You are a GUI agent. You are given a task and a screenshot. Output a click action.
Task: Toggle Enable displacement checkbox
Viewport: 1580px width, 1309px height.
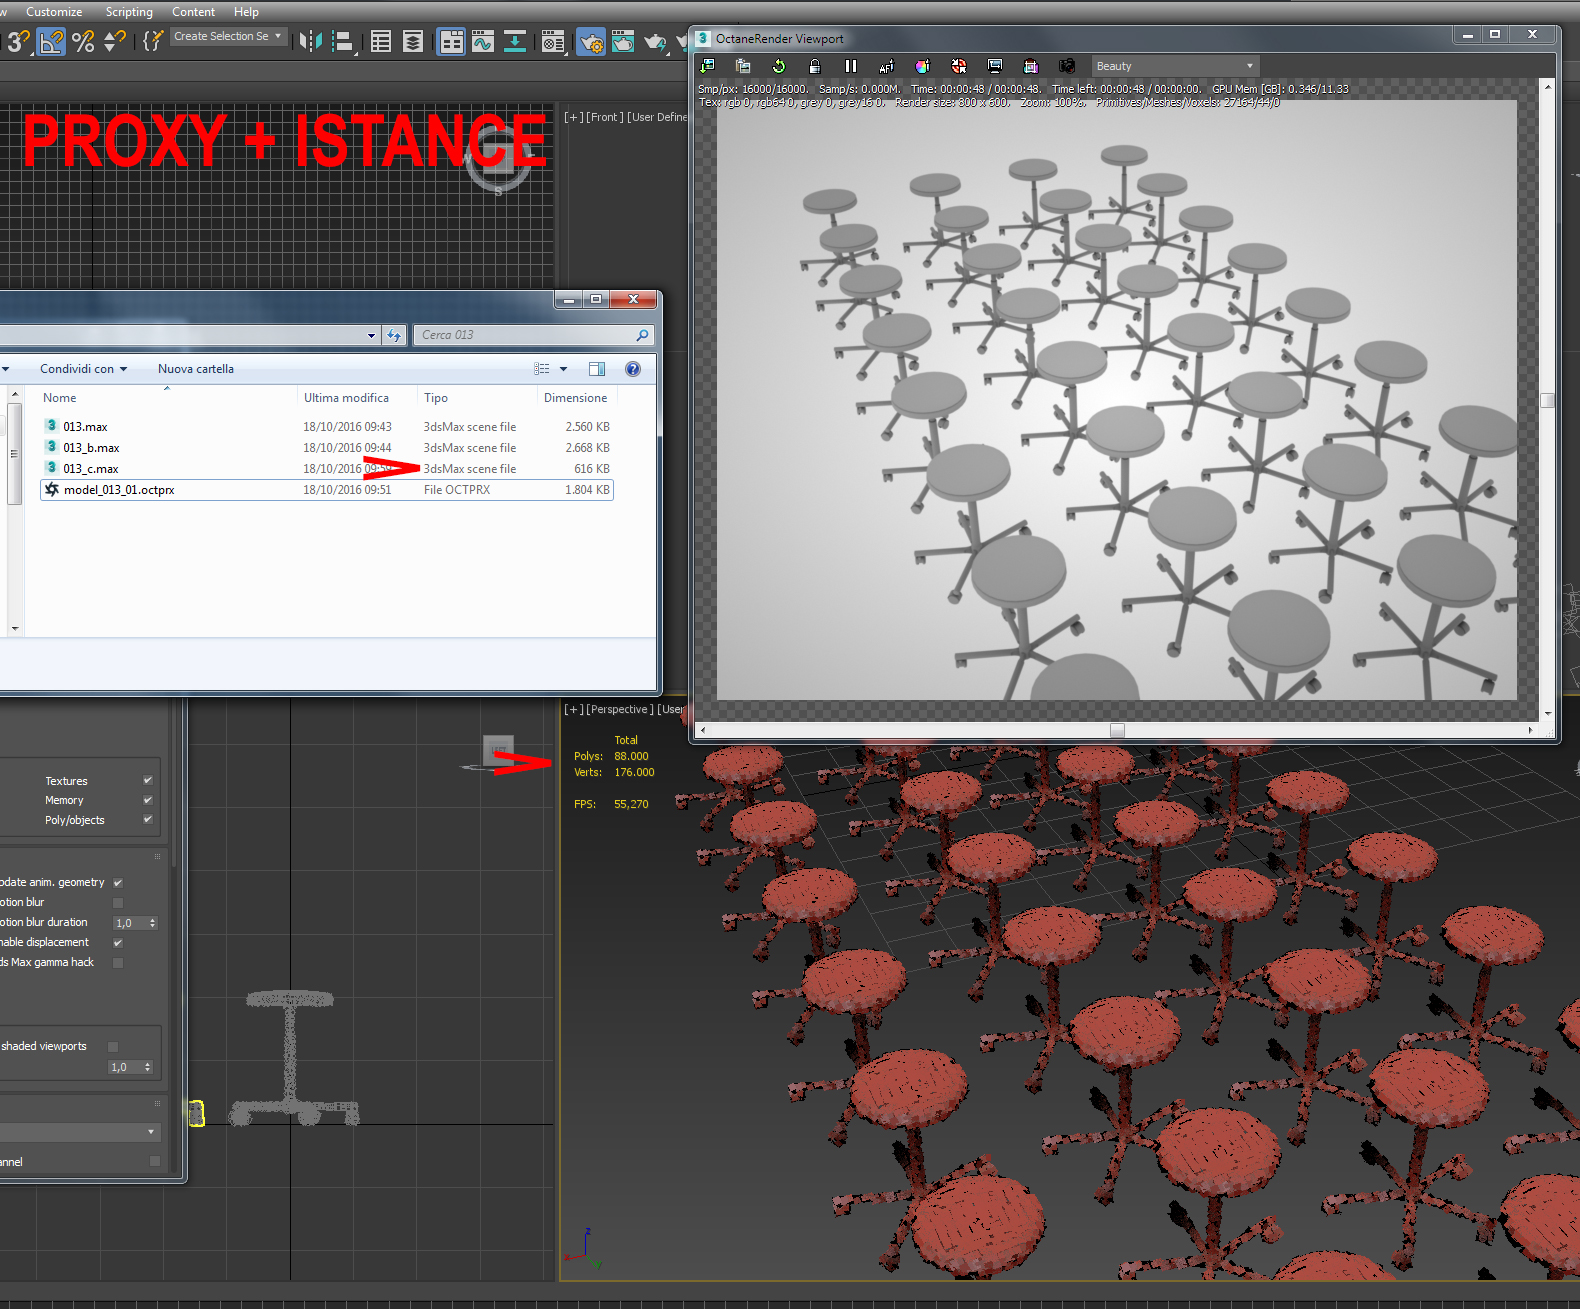[118, 942]
